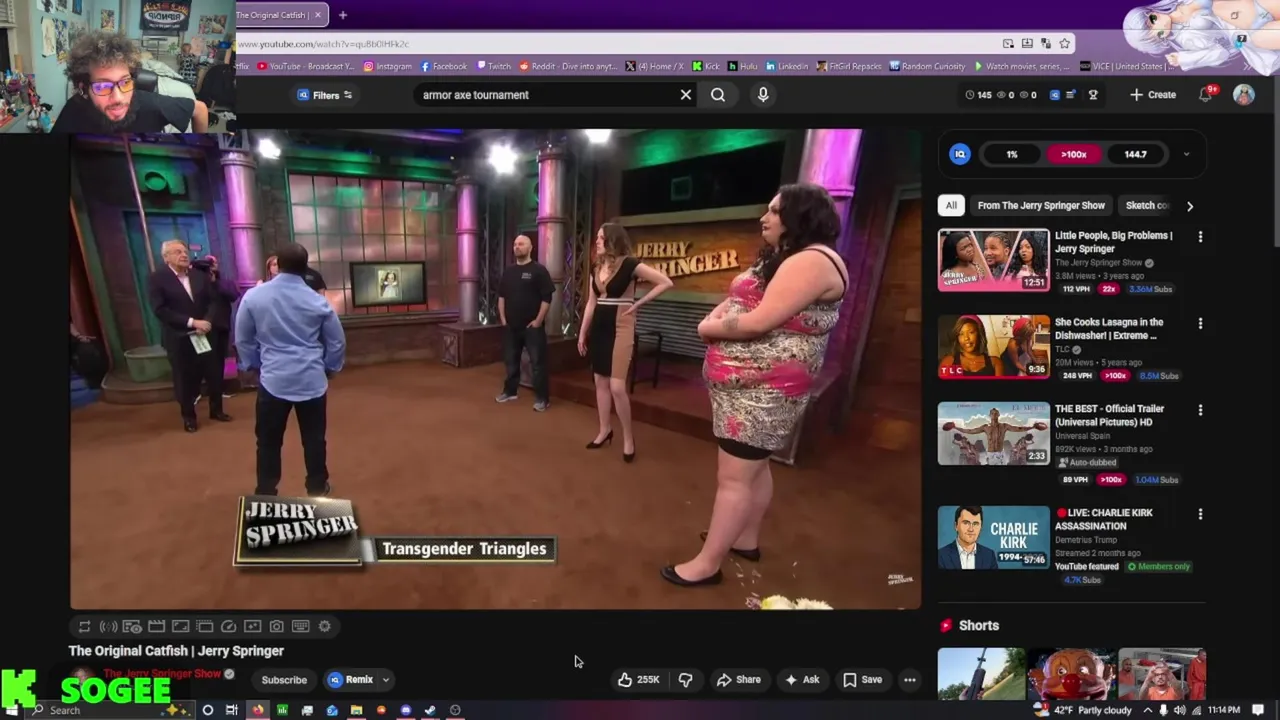This screenshot has height=720, width=1280.
Task: Select From The Jerry Springer Show chip
Action: (x=1041, y=205)
